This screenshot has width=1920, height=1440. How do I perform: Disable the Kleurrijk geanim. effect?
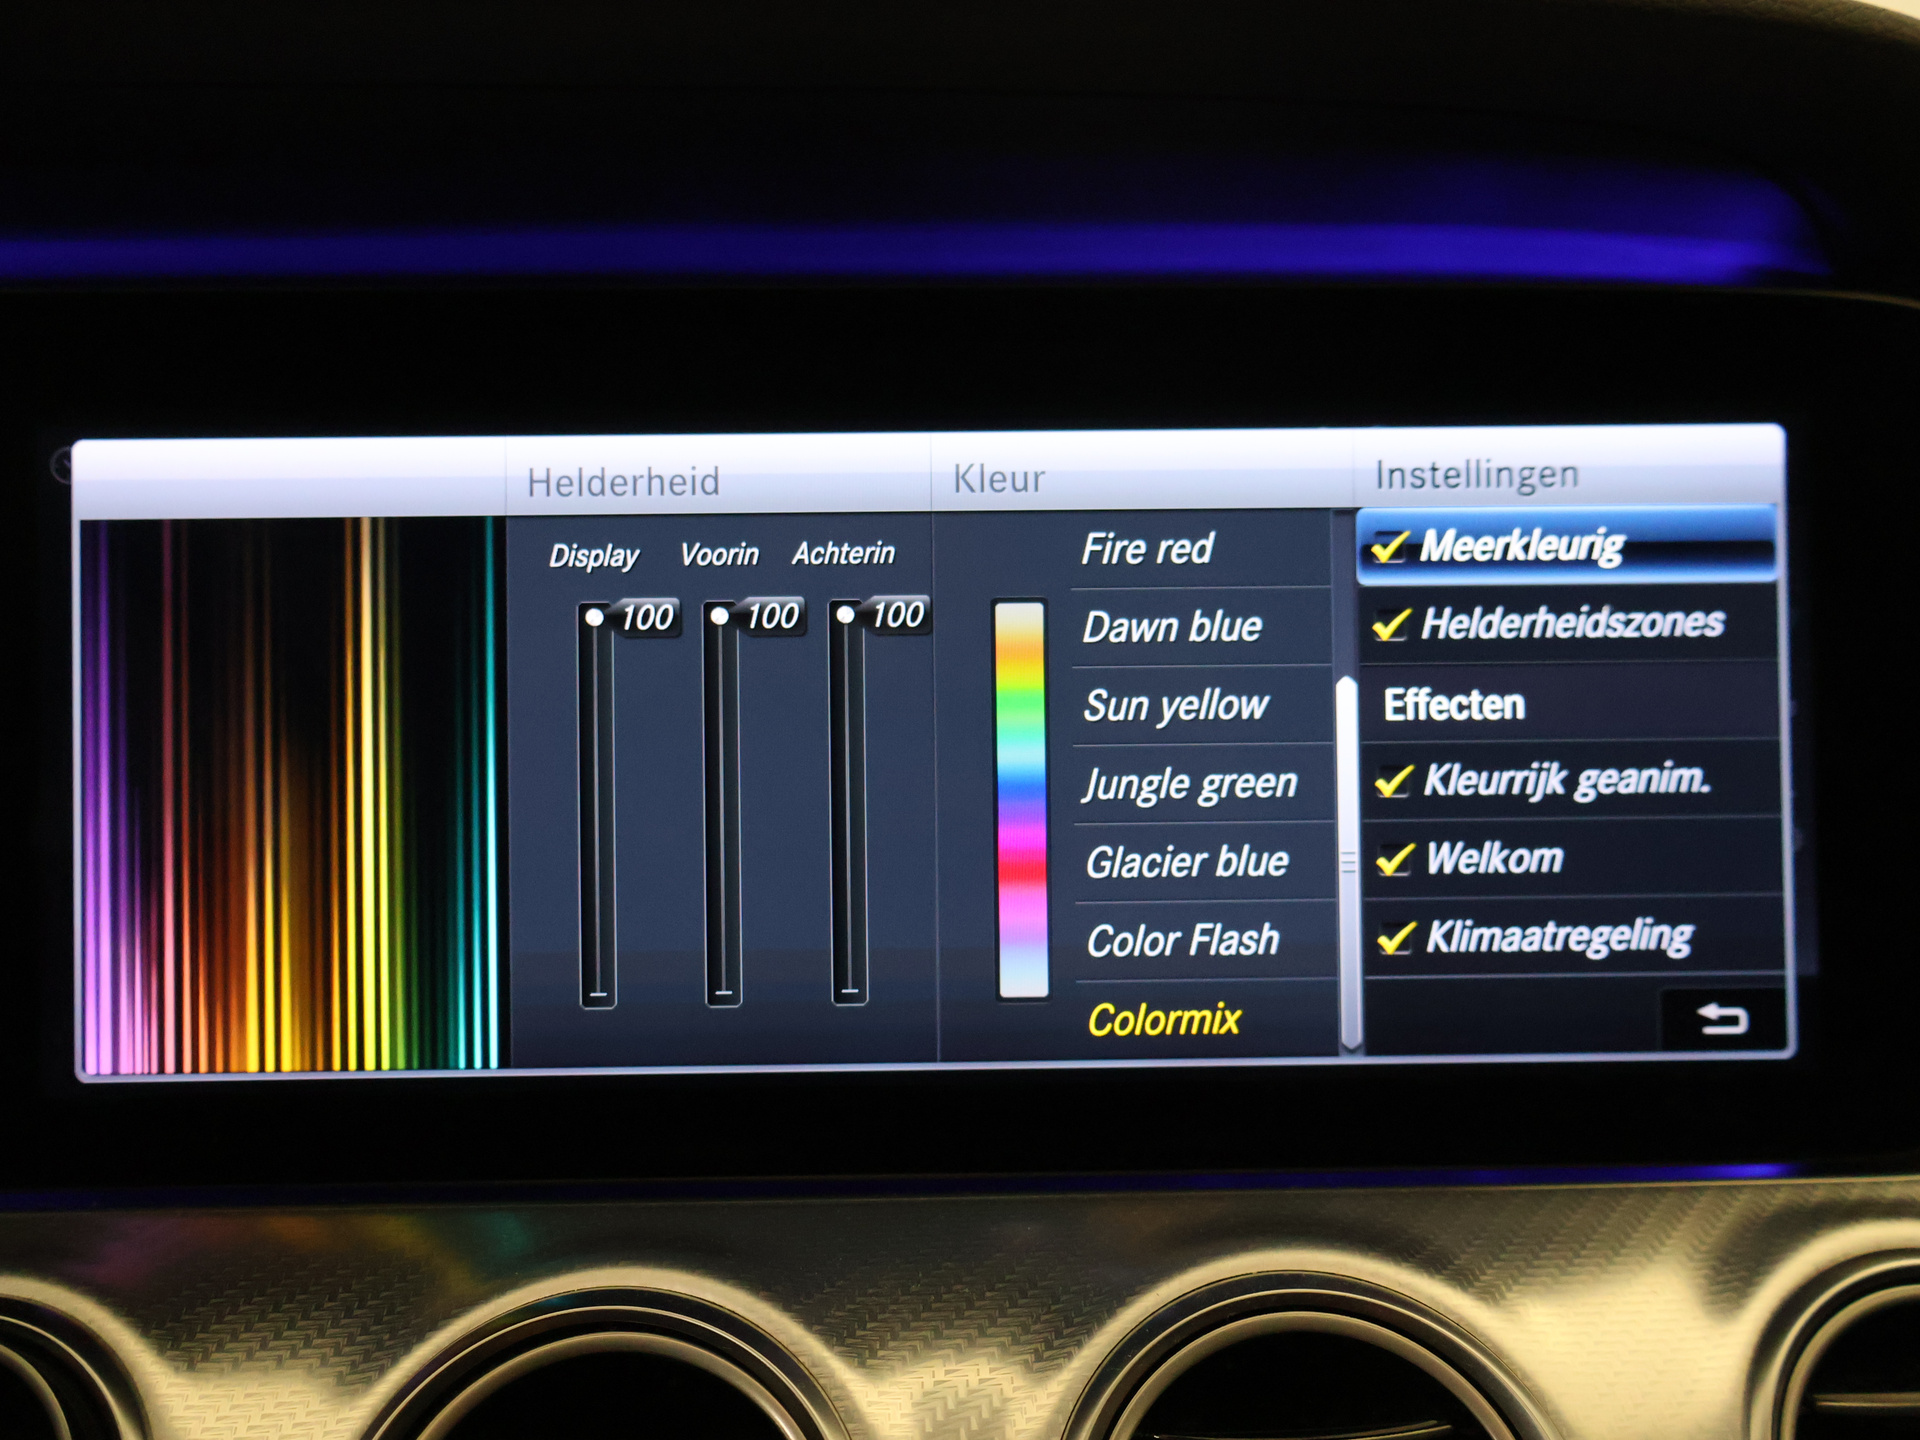1393,781
